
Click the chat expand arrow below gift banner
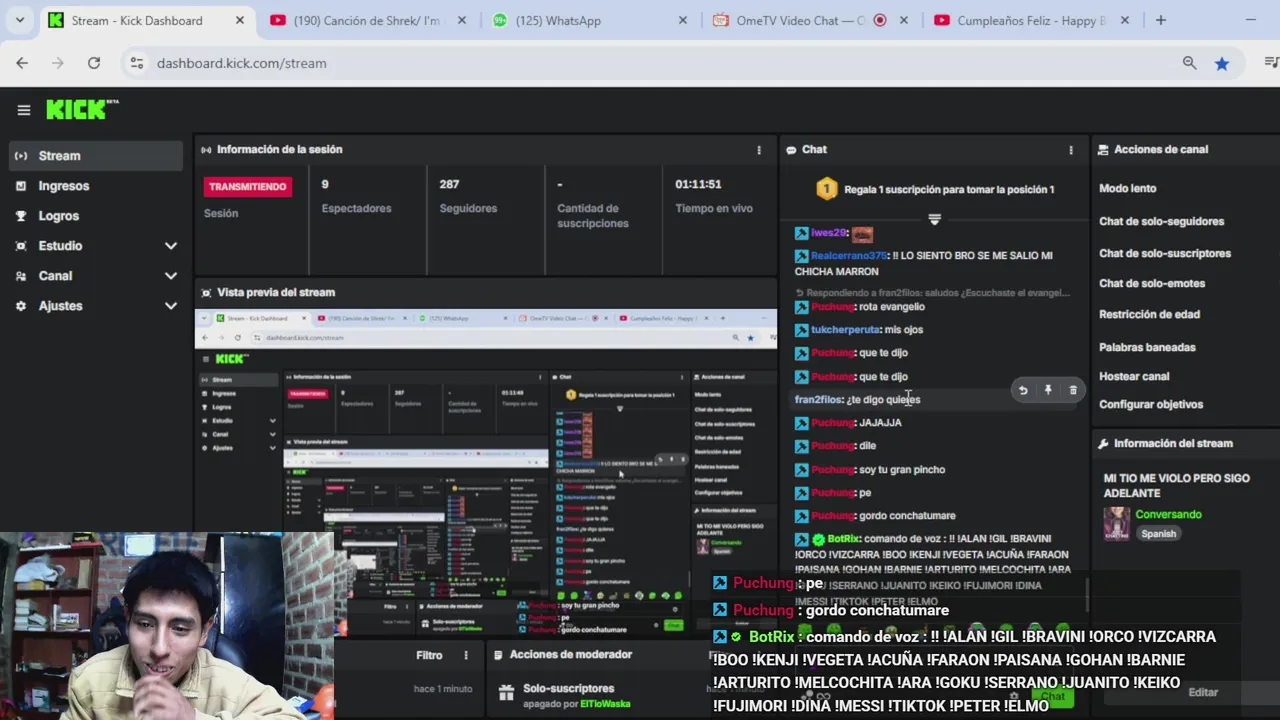934,219
